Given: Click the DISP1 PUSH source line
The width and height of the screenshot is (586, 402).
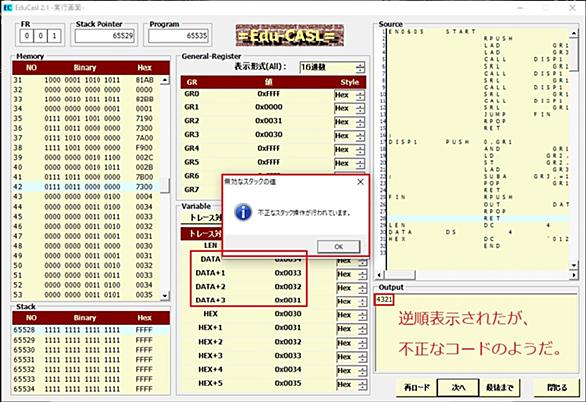Looking at the screenshot, I should point(479,142).
